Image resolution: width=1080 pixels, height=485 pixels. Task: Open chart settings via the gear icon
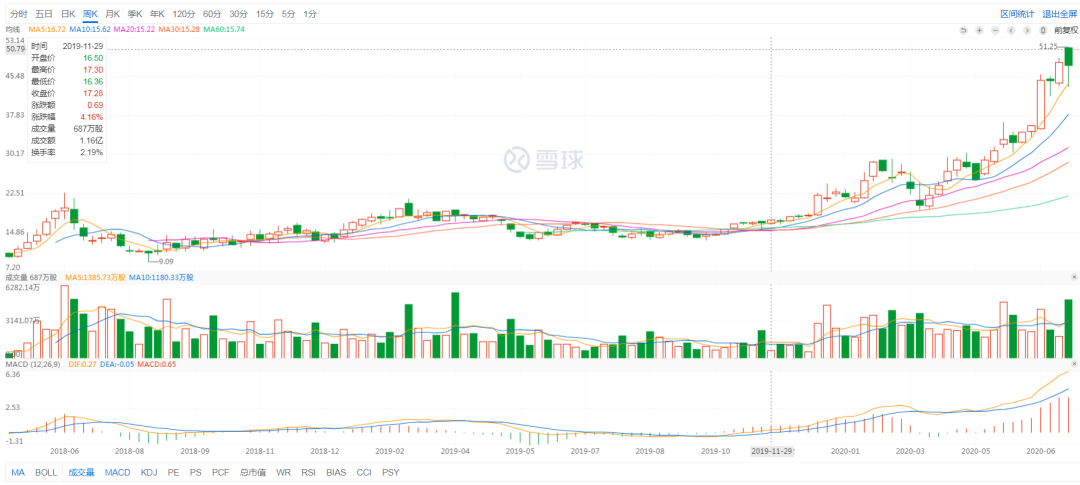pyautogui.click(x=1043, y=31)
